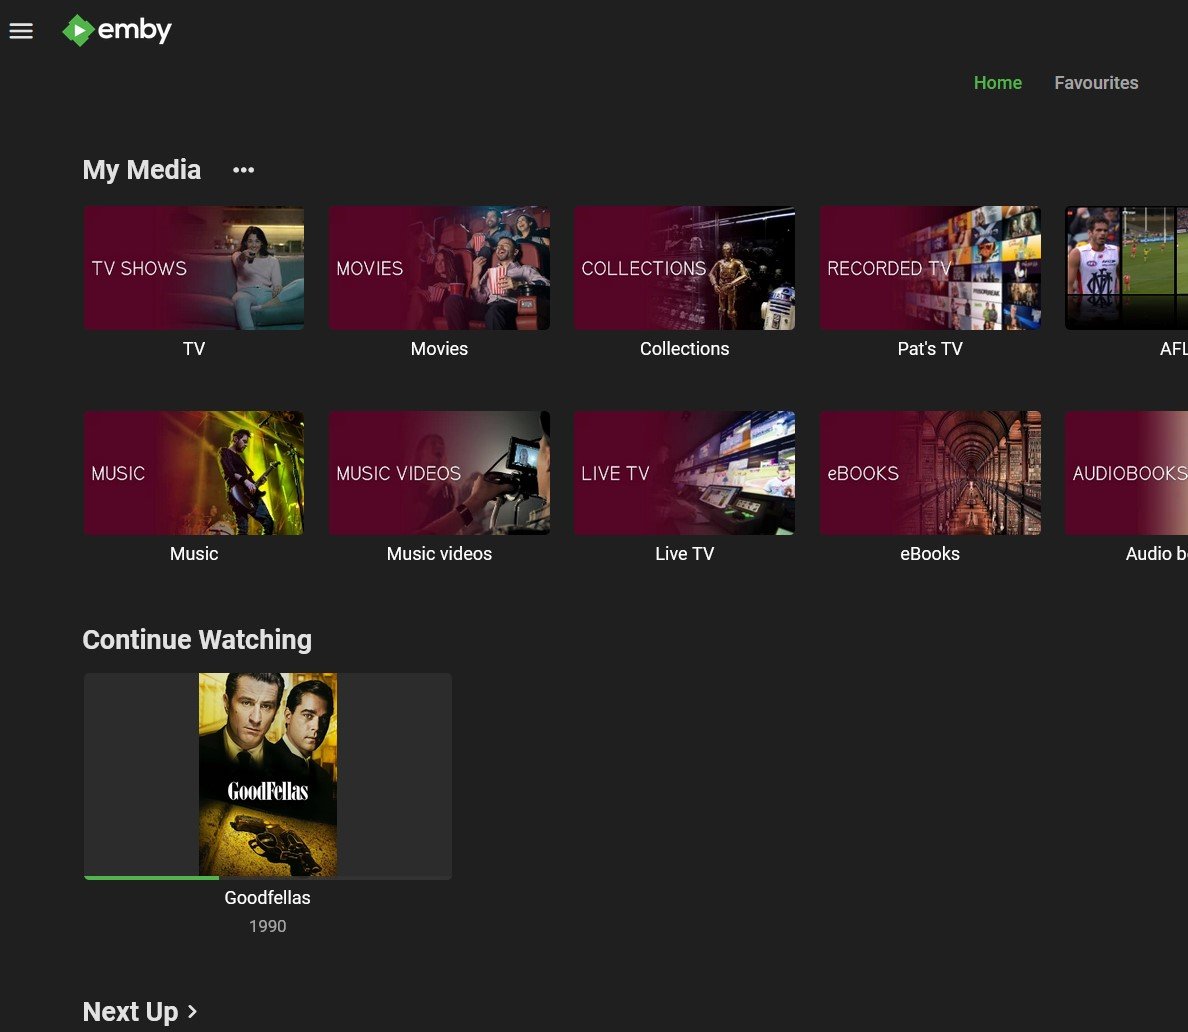The height and width of the screenshot is (1032, 1188).
Task: Open the Movies library card
Action: (439, 267)
